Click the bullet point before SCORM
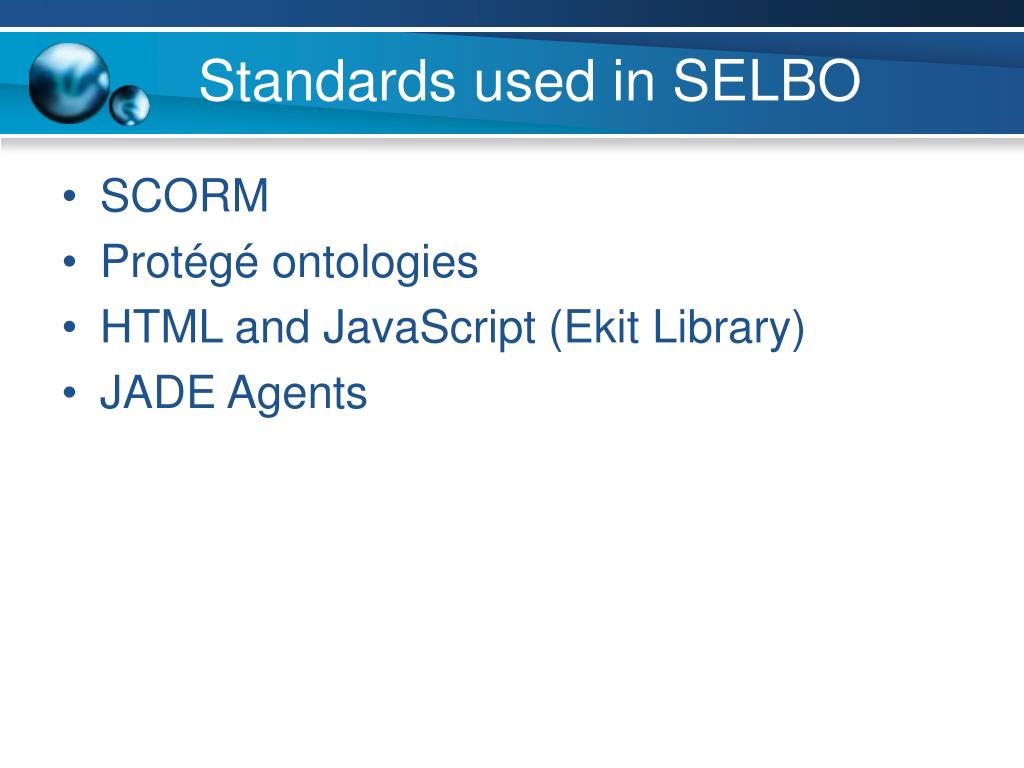The width and height of the screenshot is (1024, 768). (x=70, y=196)
